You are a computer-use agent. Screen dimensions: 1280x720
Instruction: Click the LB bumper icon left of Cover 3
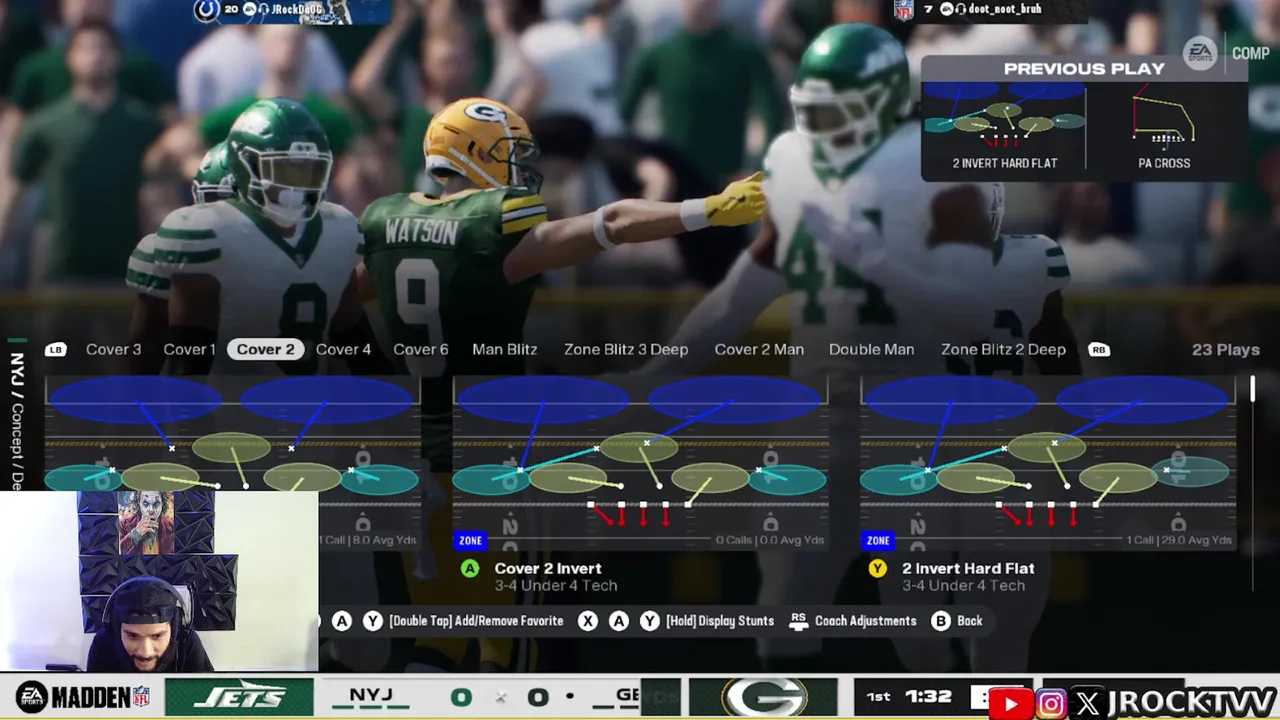click(x=56, y=349)
